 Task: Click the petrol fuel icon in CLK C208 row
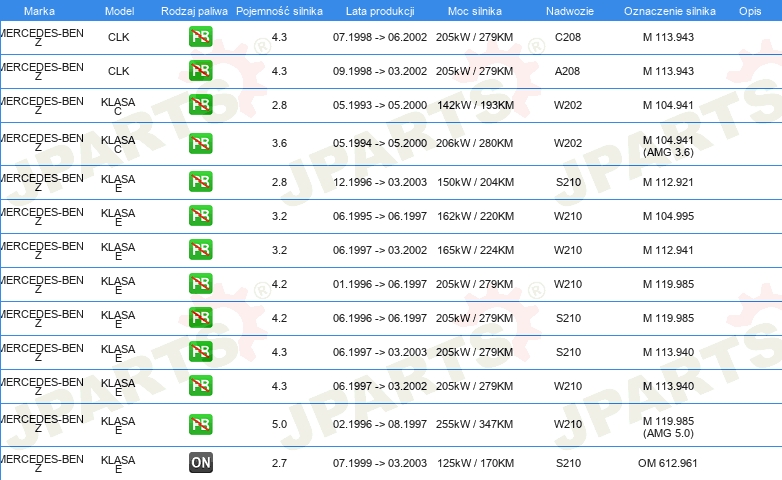[x=200, y=37]
